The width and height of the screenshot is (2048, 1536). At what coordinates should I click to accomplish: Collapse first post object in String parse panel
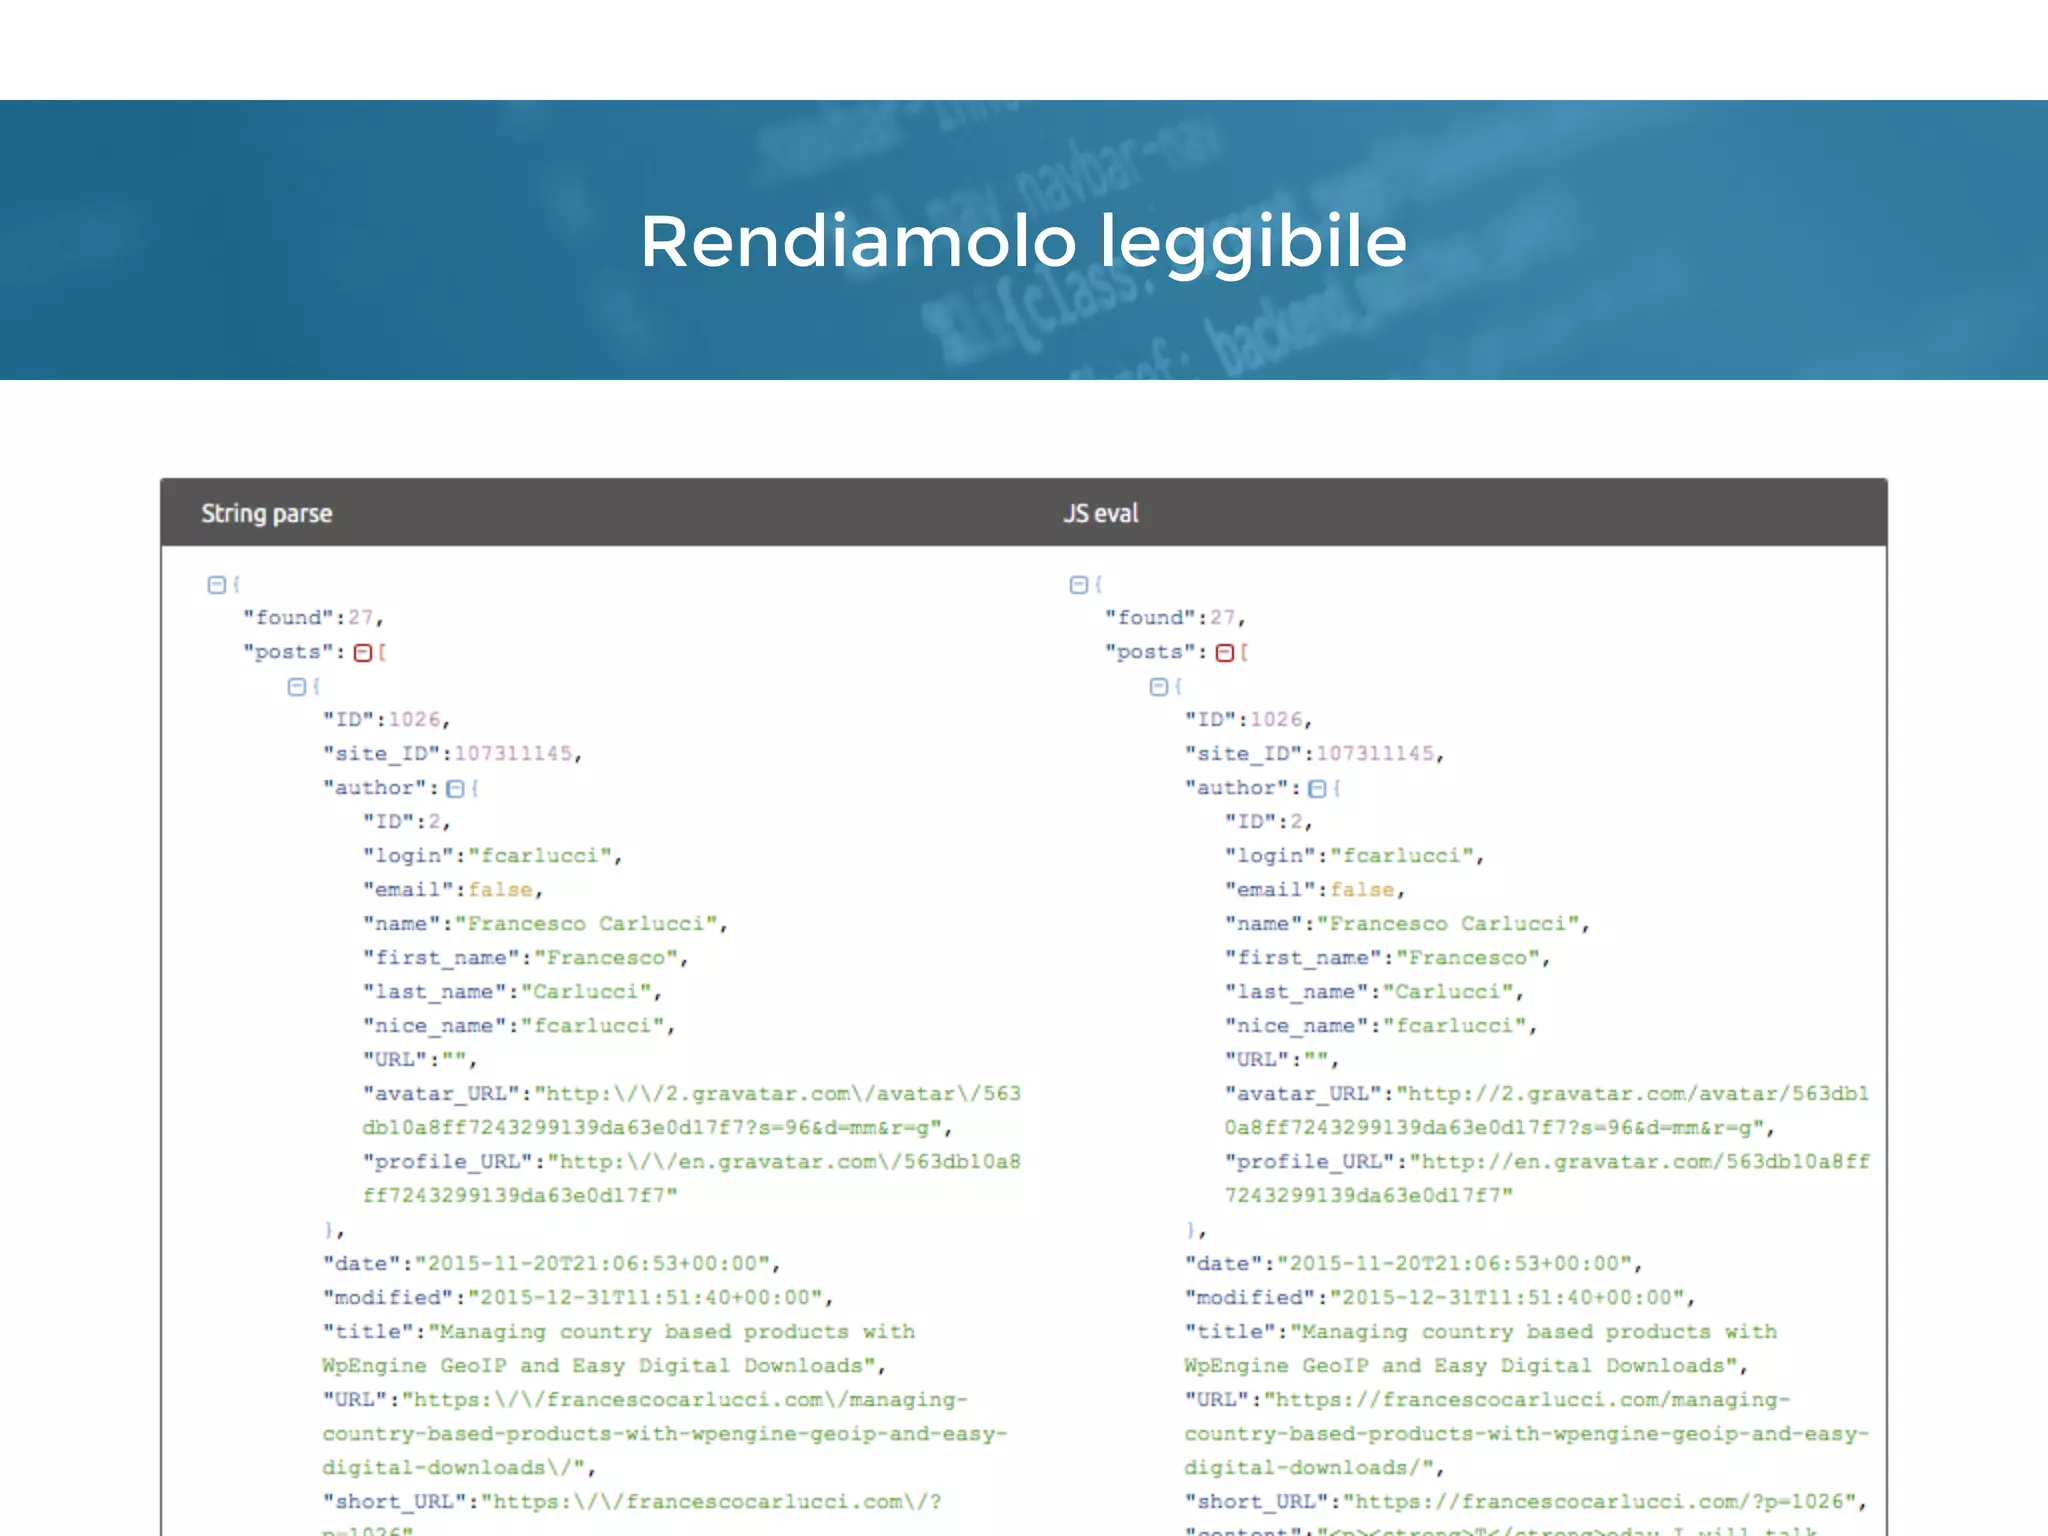[296, 686]
